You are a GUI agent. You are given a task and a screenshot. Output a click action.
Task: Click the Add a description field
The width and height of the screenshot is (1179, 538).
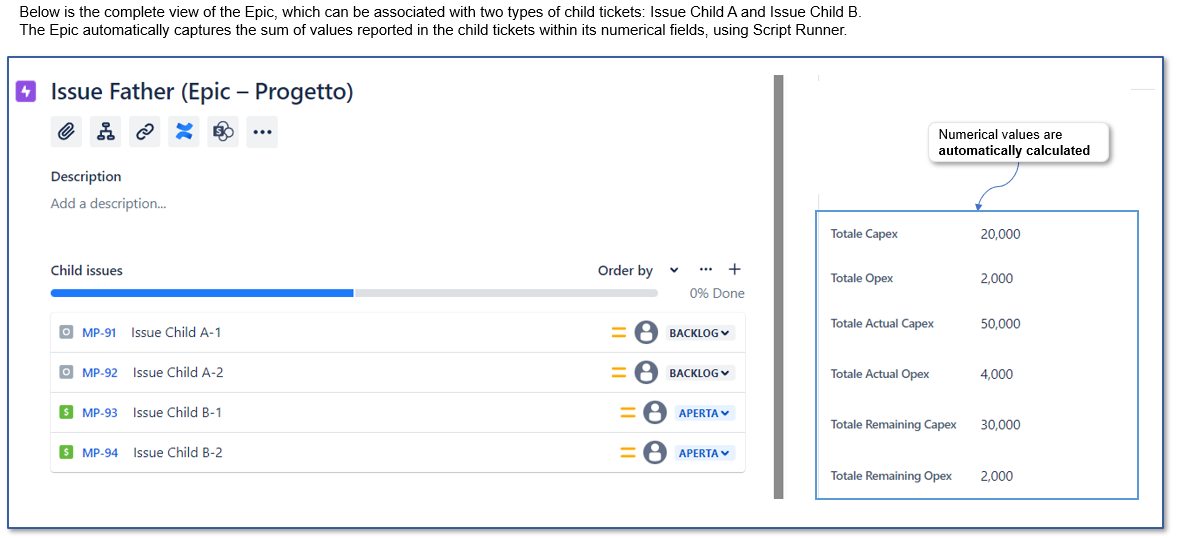click(108, 204)
